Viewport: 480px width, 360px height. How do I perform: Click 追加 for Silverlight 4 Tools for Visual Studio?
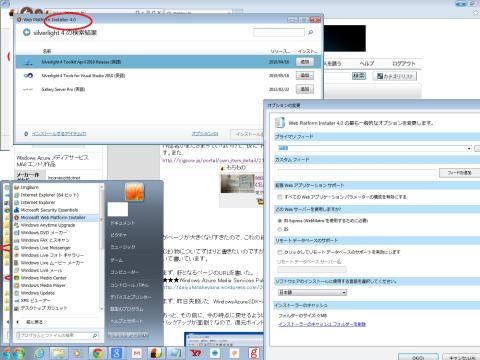point(305,76)
